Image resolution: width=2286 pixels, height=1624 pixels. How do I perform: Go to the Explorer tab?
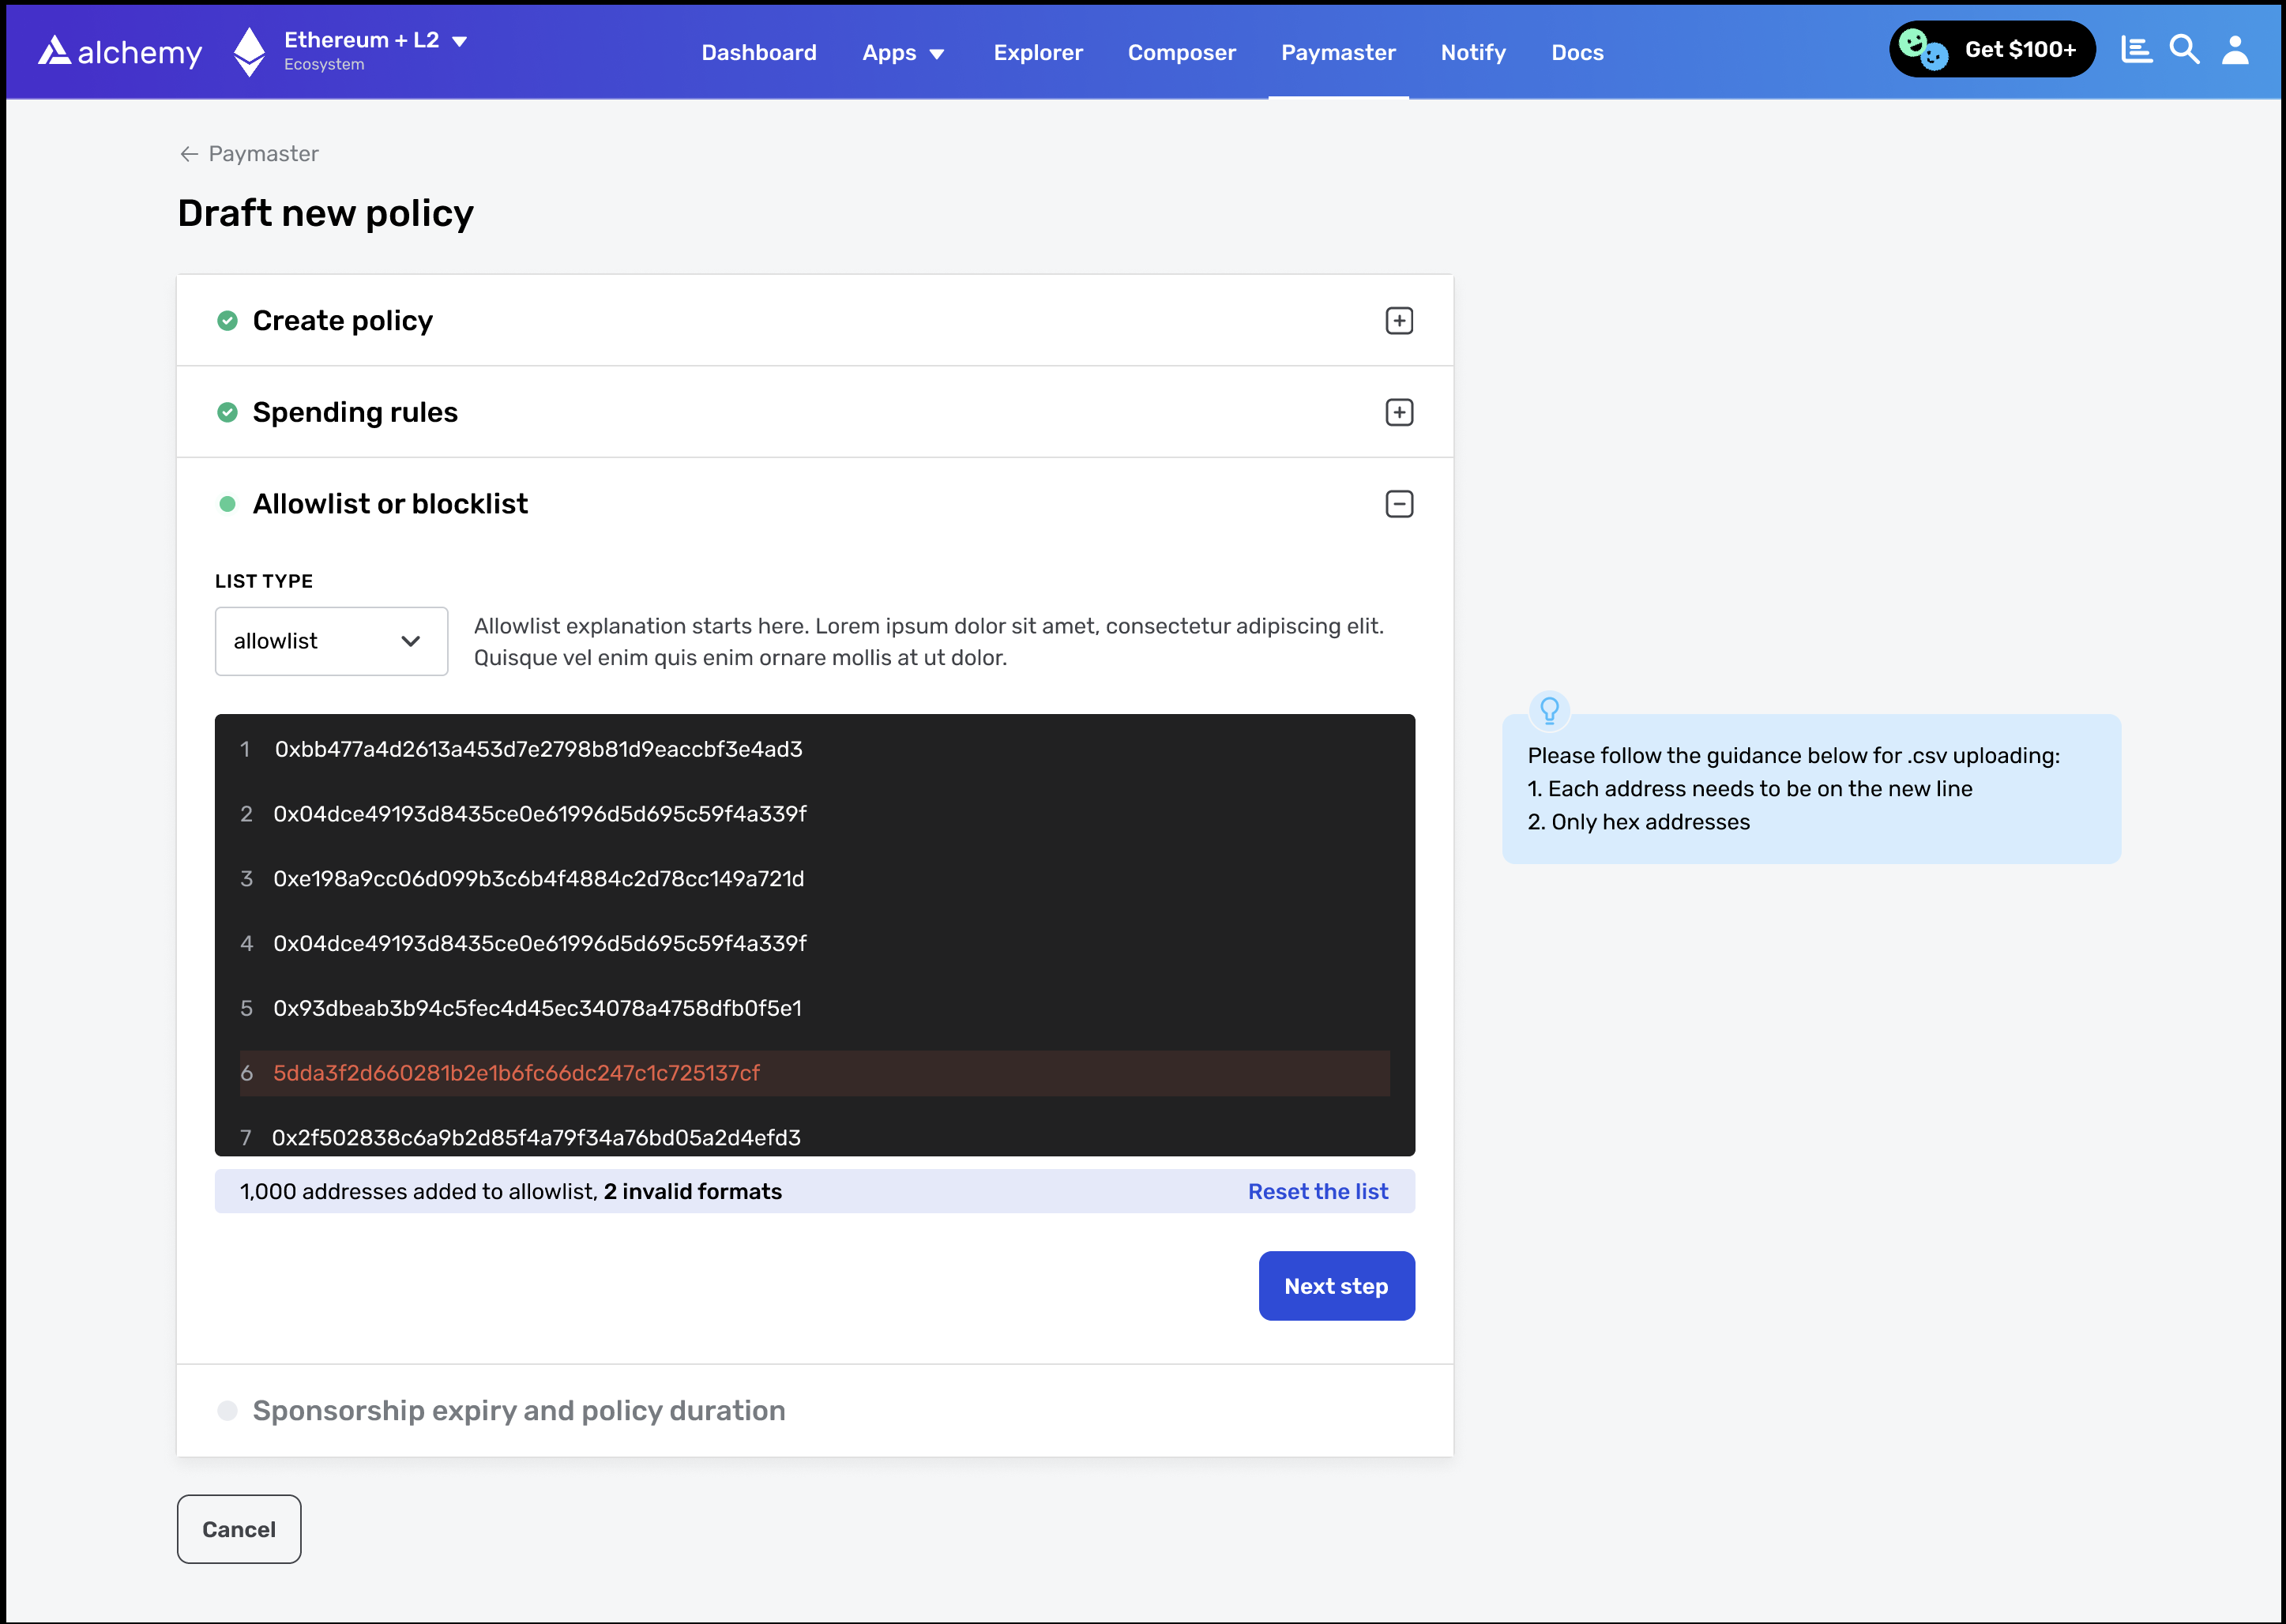[x=1038, y=53]
